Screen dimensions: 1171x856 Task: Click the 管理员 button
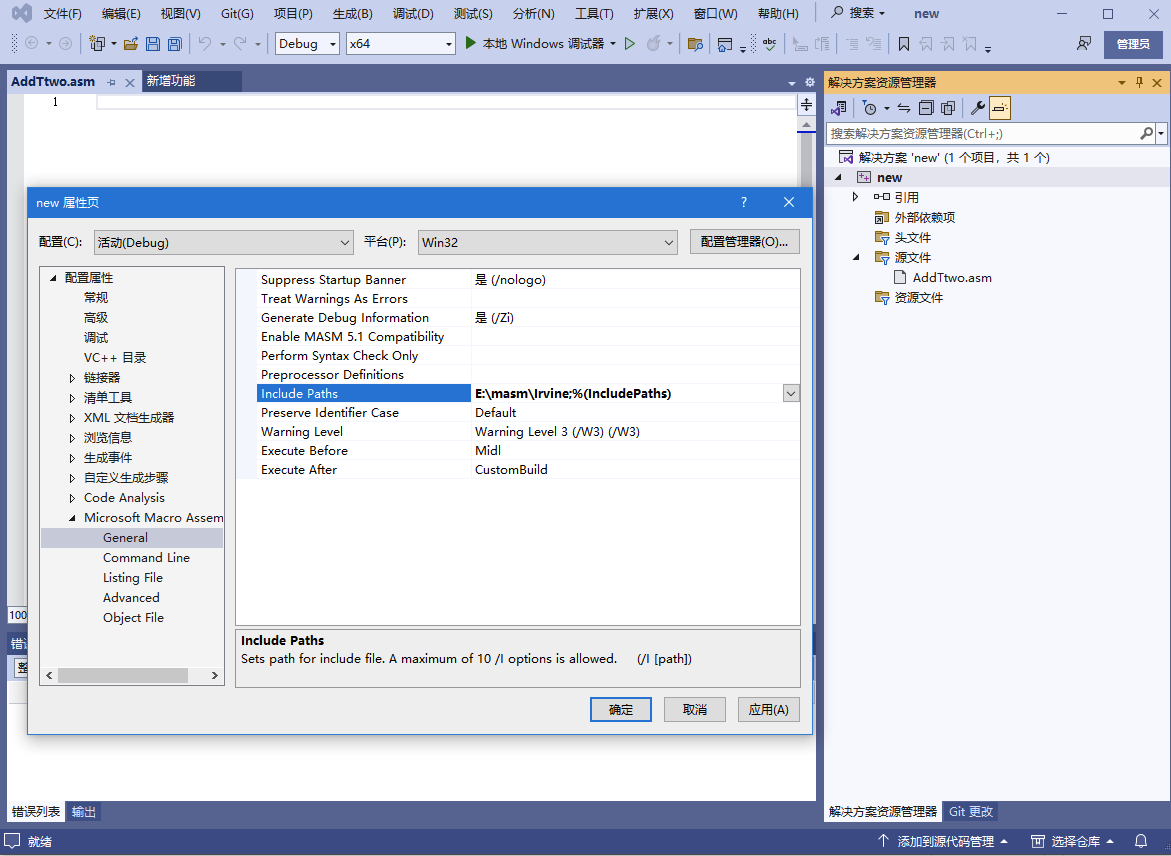pyautogui.click(x=1133, y=44)
